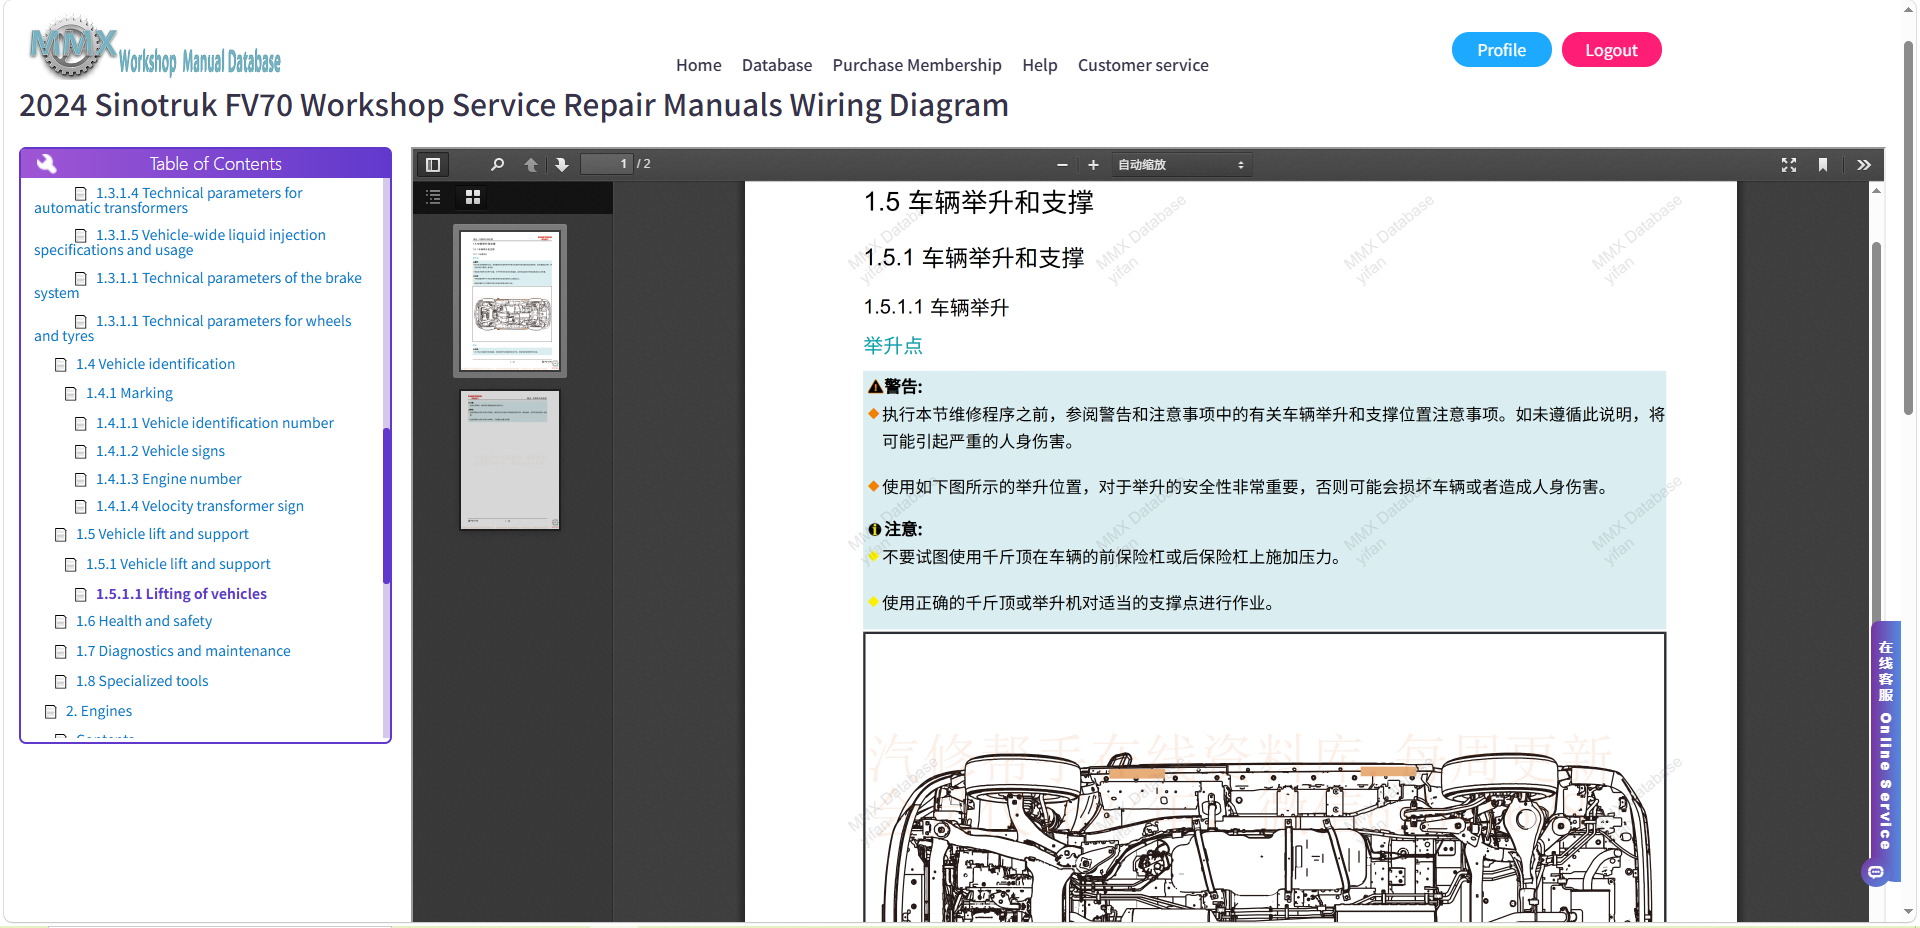The height and width of the screenshot is (928, 1920).
Task: Click the page number input field
Action: click(x=607, y=165)
